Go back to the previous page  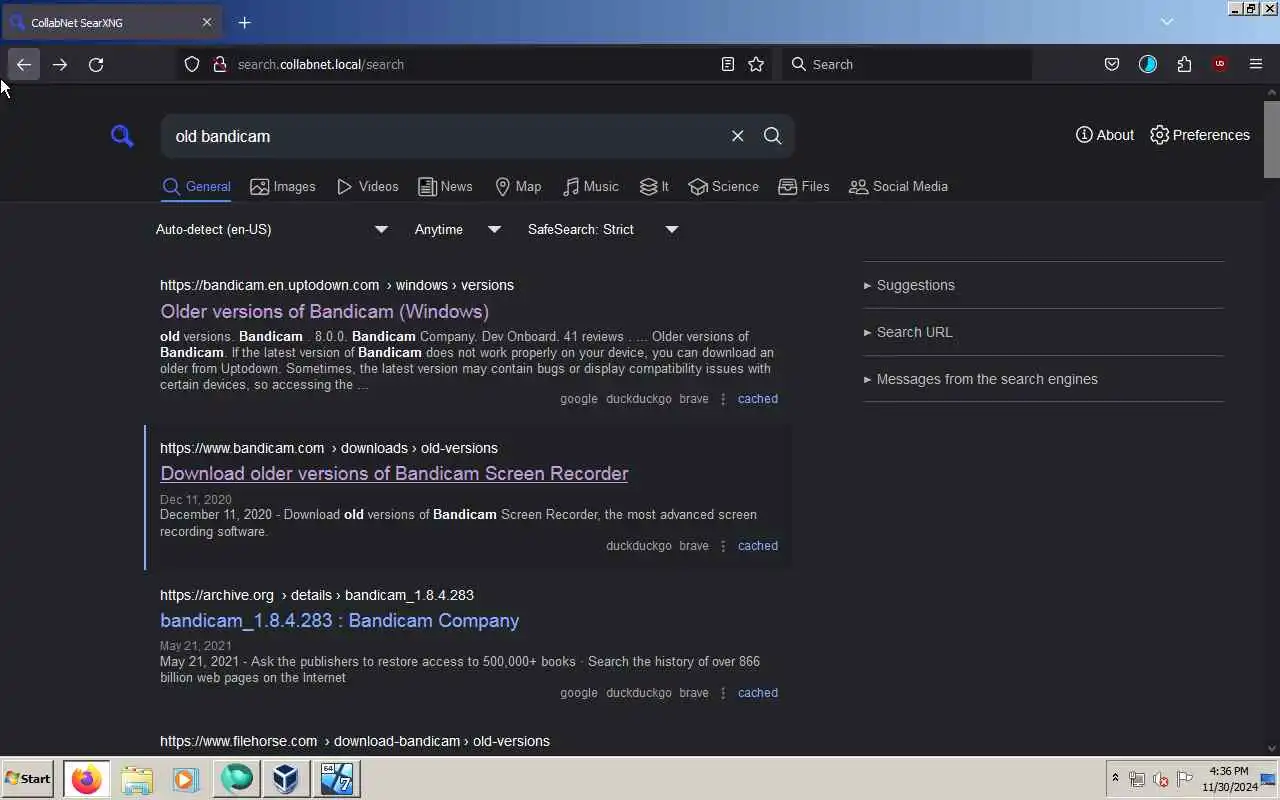pyautogui.click(x=24, y=64)
